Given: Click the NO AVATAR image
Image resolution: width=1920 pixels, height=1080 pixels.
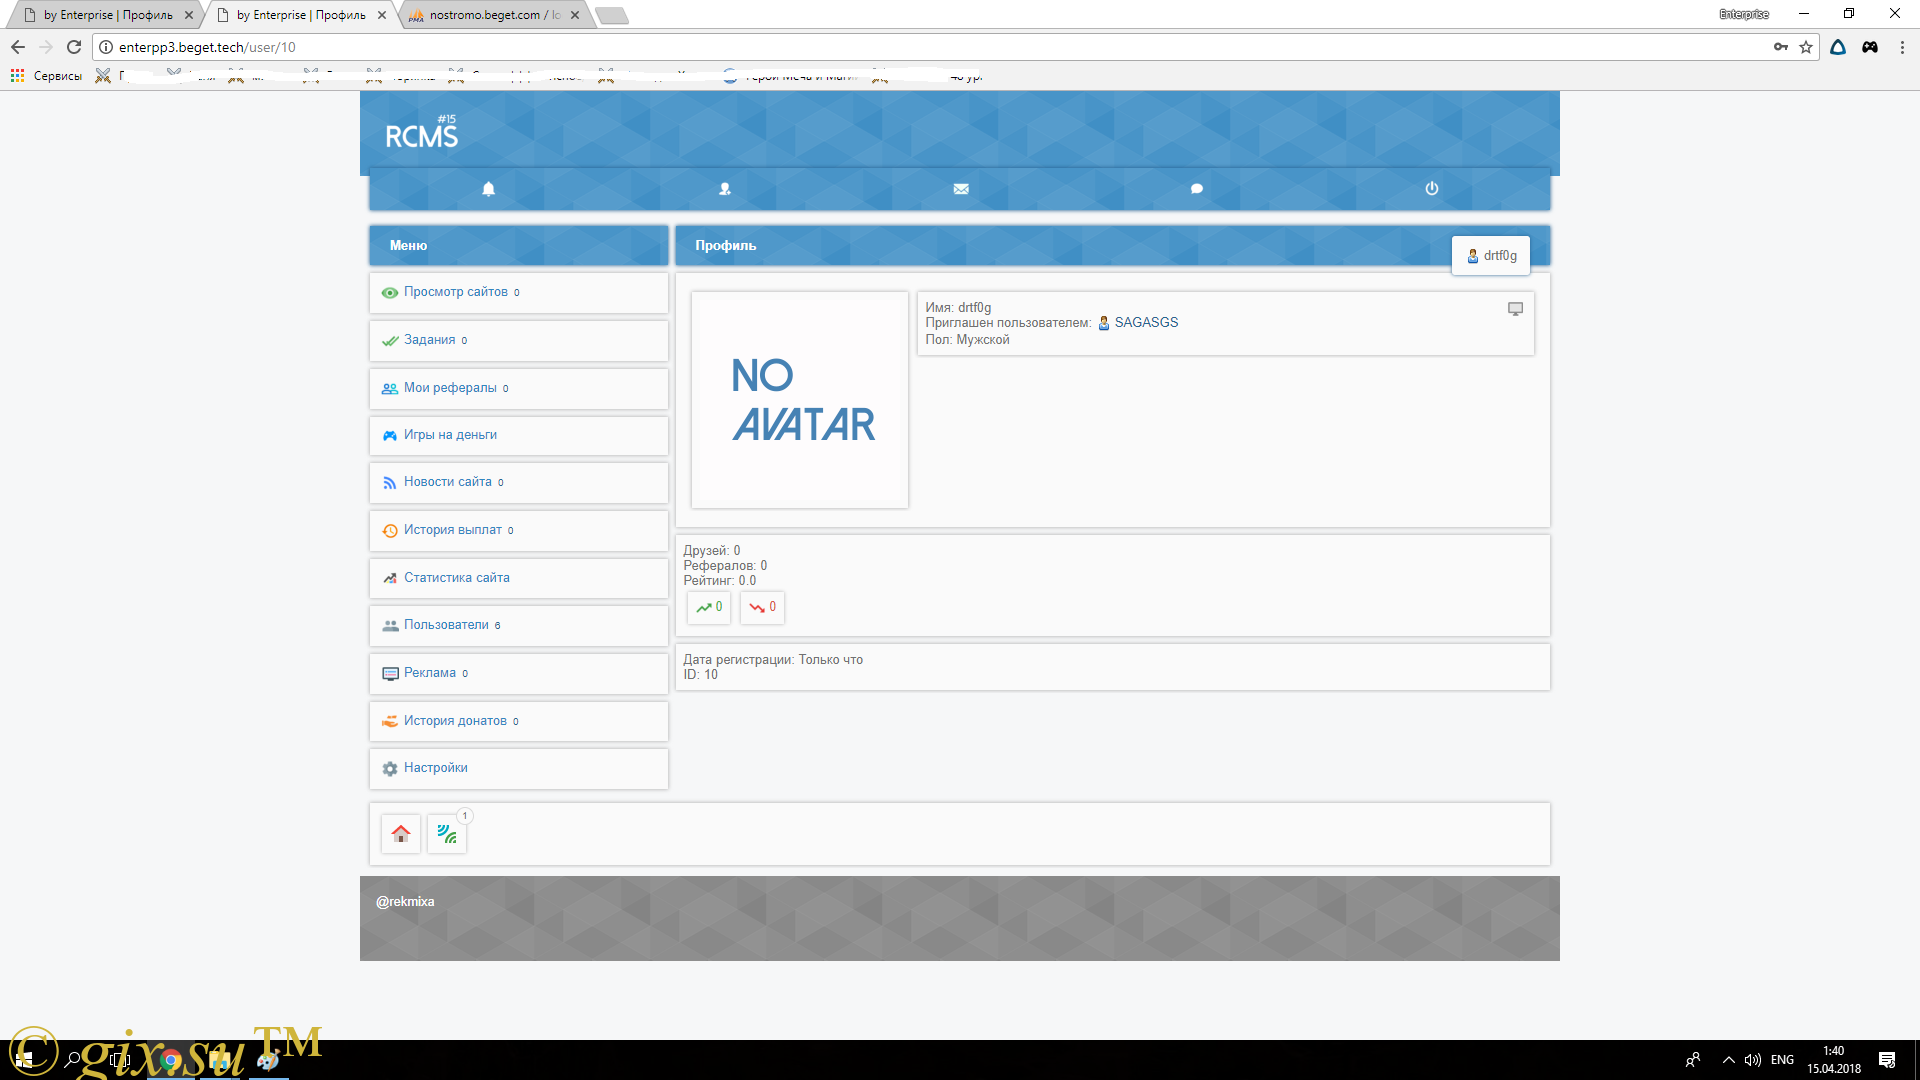Looking at the screenshot, I should [x=800, y=400].
